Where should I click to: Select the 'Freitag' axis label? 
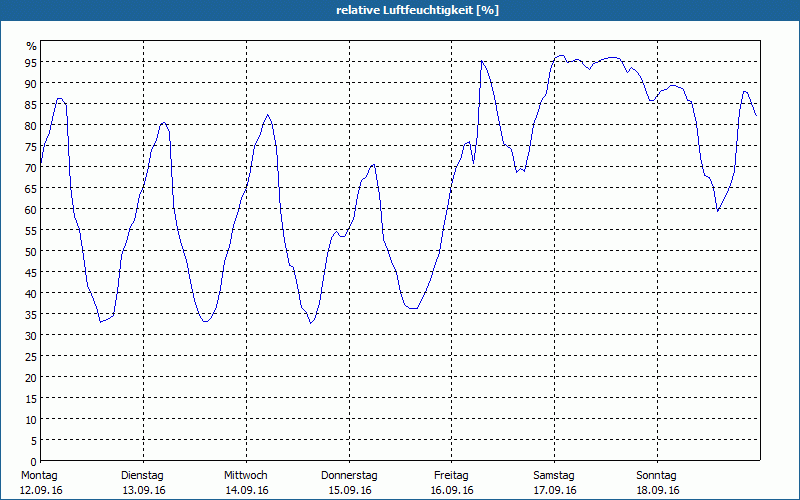click(x=451, y=476)
